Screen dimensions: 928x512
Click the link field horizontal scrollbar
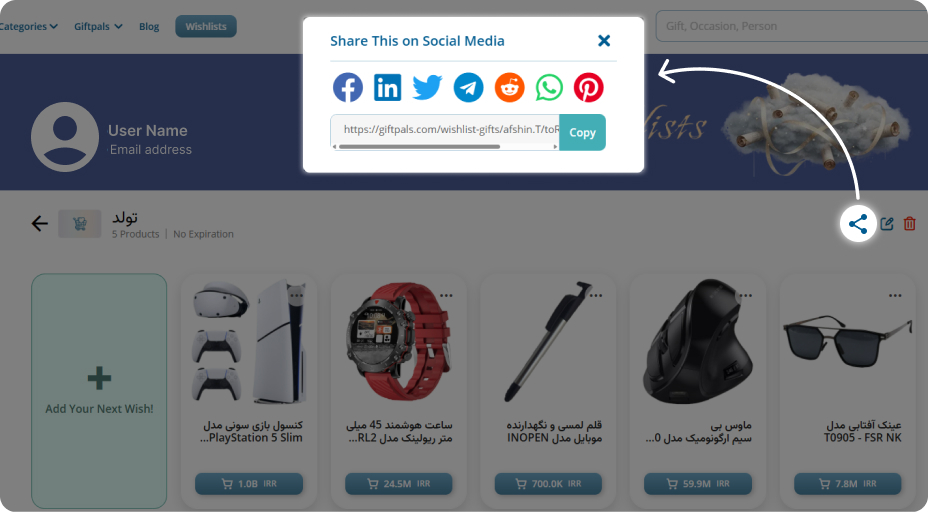445,146
